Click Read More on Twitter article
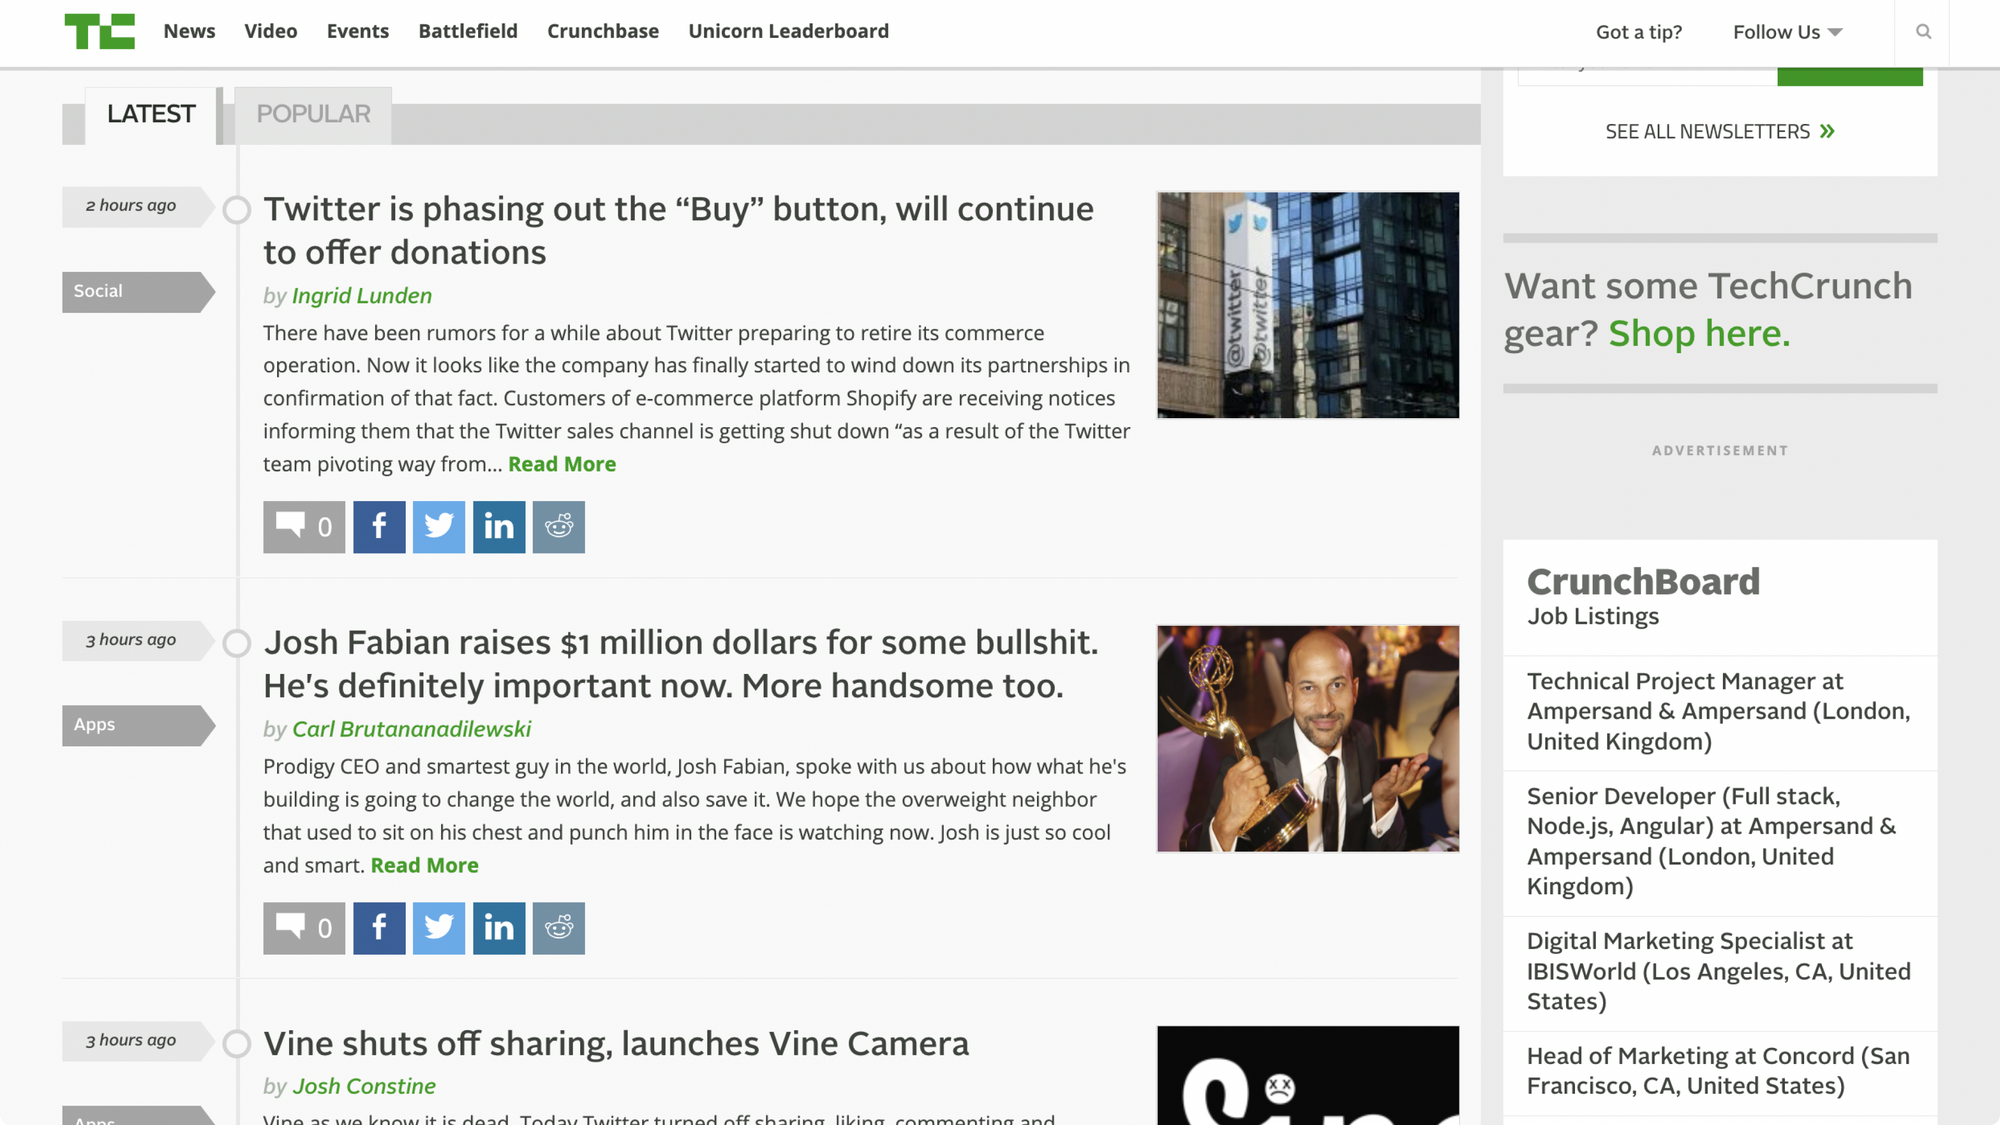The height and width of the screenshot is (1125, 2000). (x=561, y=464)
